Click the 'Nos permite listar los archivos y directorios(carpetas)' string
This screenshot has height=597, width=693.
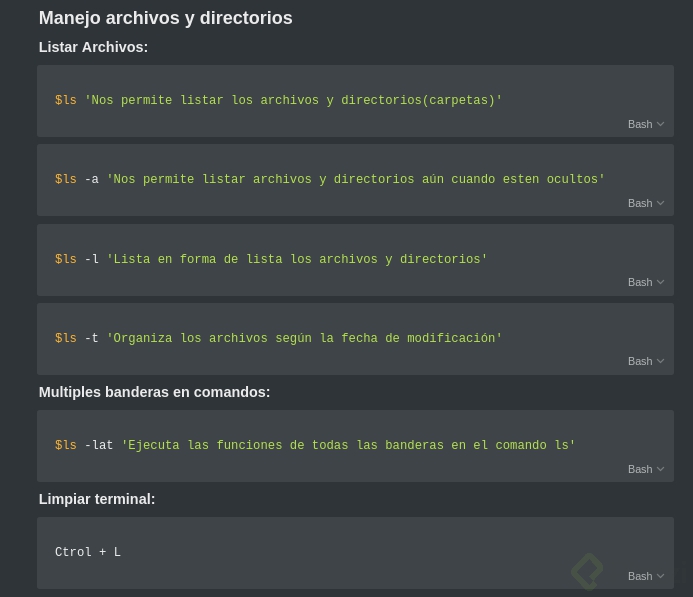click(x=293, y=101)
